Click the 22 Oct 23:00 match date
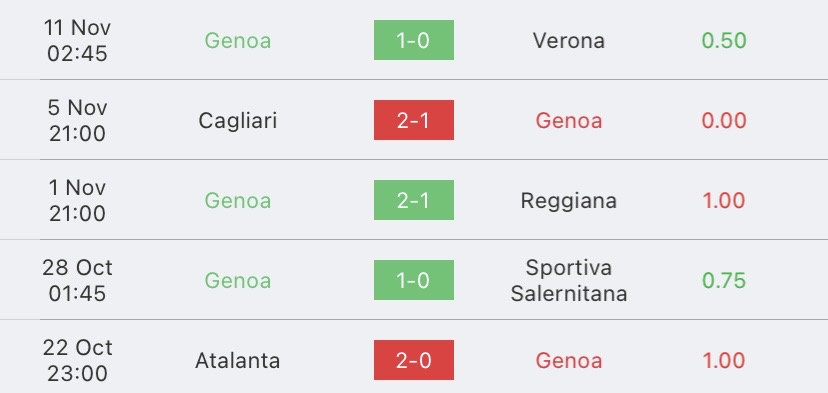The height and width of the screenshot is (393, 828). click(78, 361)
